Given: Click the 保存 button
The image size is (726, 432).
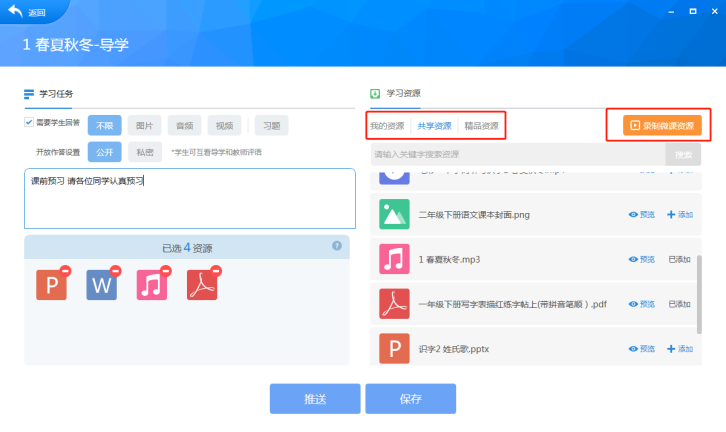Looking at the screenshot, I should [411, 399].
